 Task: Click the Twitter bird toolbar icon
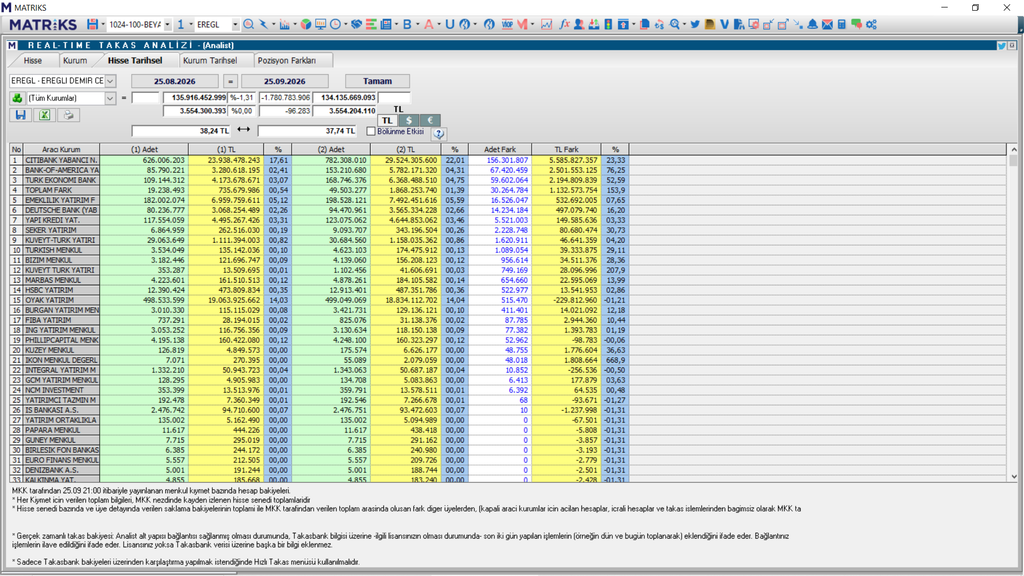(x=695, y=24)
